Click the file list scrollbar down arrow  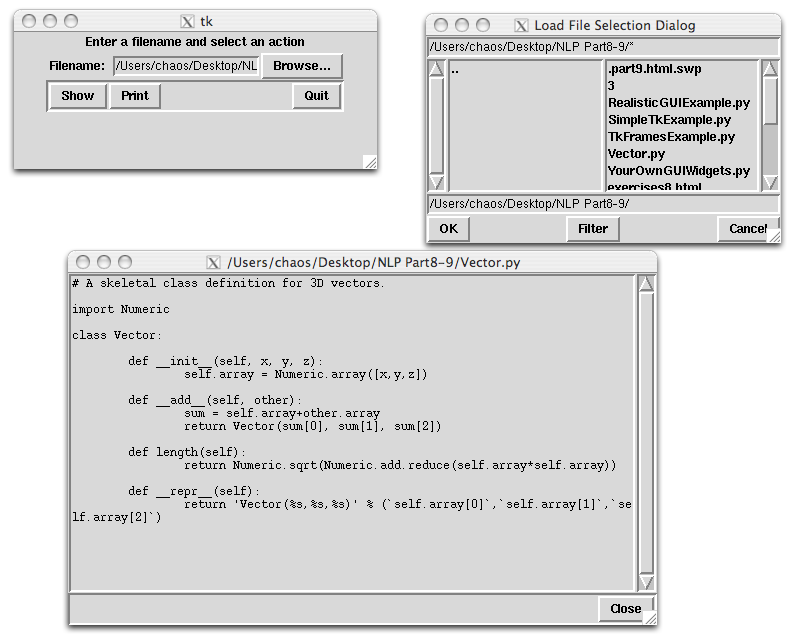[x=770, y=182]
